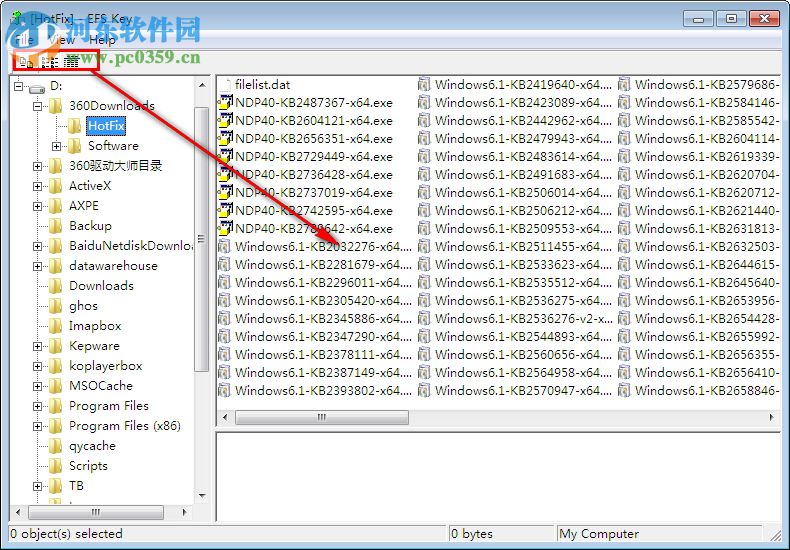The height and width of the screenshot is (550, 790).
Task: Open the Help menu
Action: coord(102,40)
